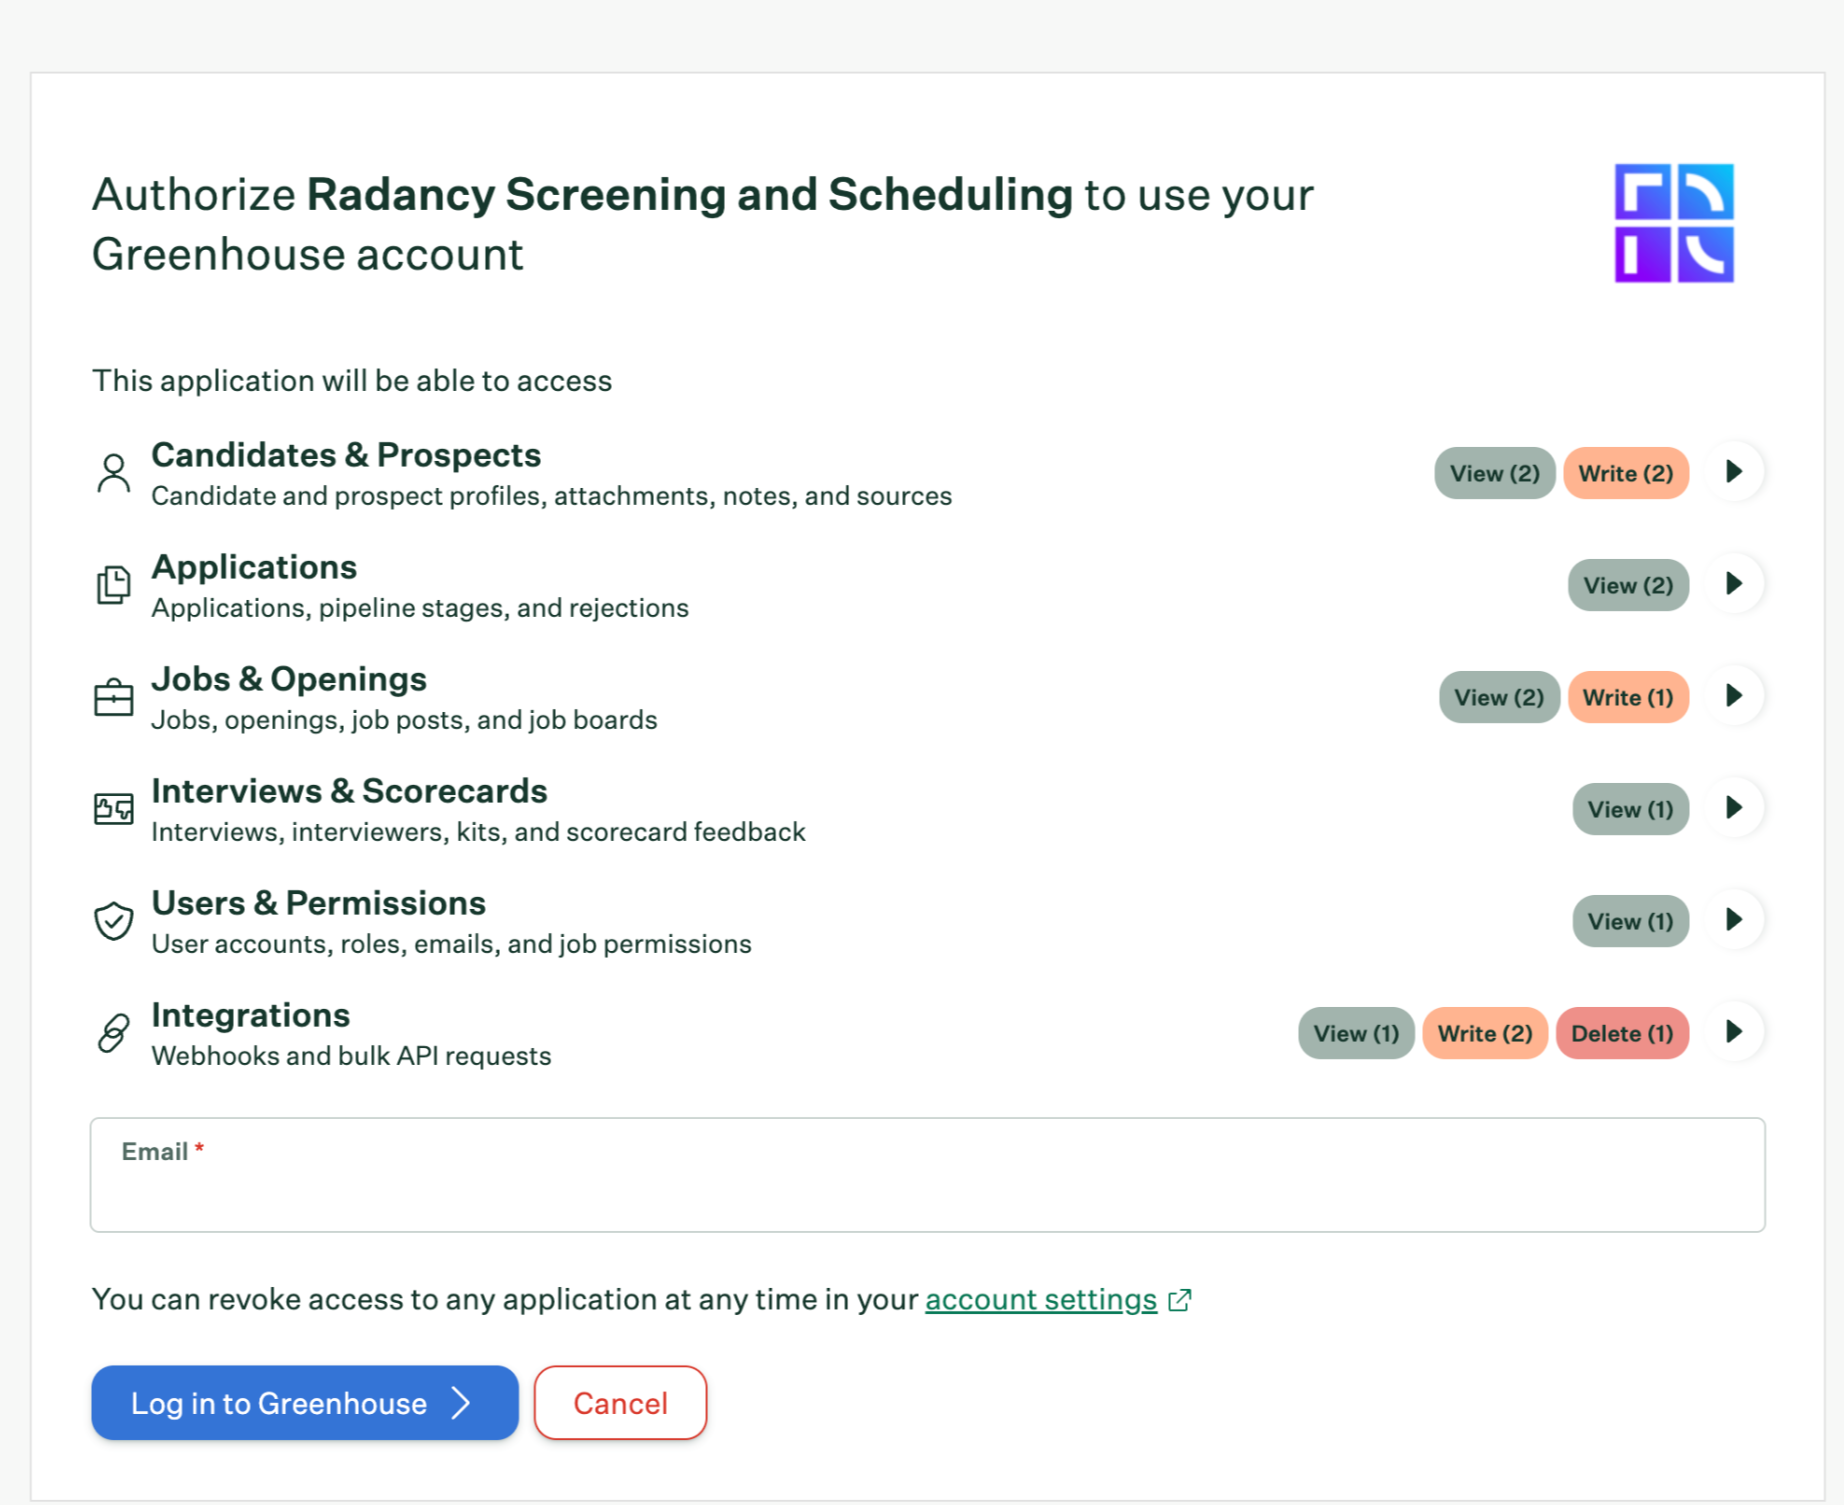This screenshot has height=1505, width=1844.
Task: Click the Integrations heading text
Action: click(x=251, y=1015)
